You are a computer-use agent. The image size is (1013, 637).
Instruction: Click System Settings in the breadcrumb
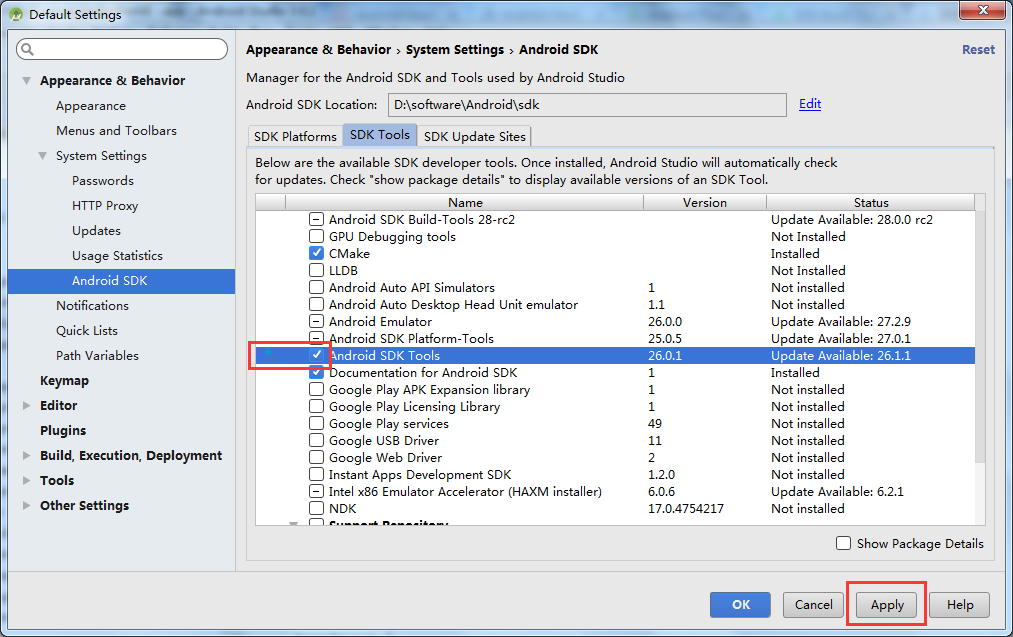tap(455, 50)
